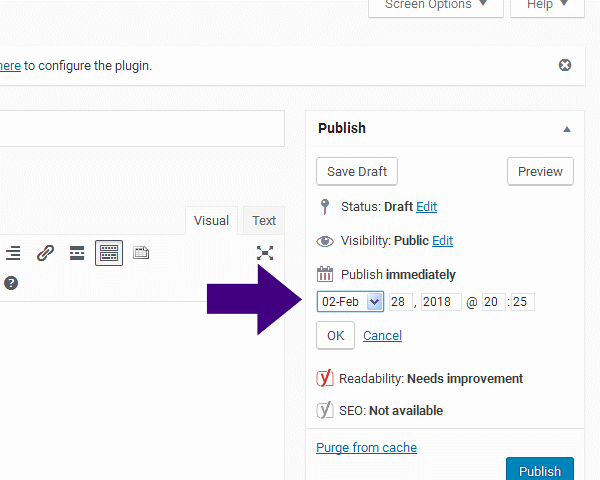
Task: Click the year field showing 2018
Action: pos(441,301)
